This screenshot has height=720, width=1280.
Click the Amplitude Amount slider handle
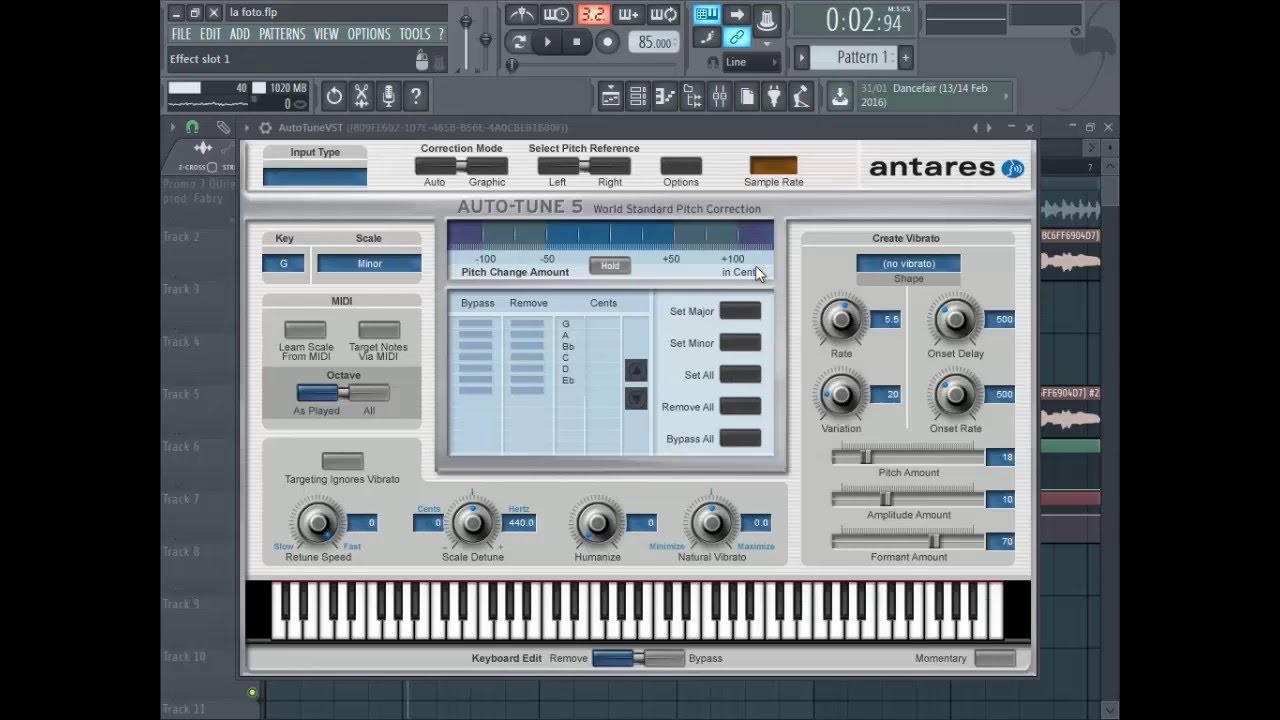click(885, 499)
